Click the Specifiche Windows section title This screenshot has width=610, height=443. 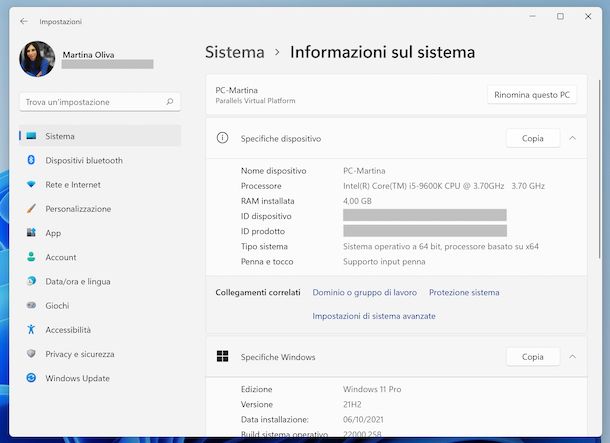(x=278, y=357)
